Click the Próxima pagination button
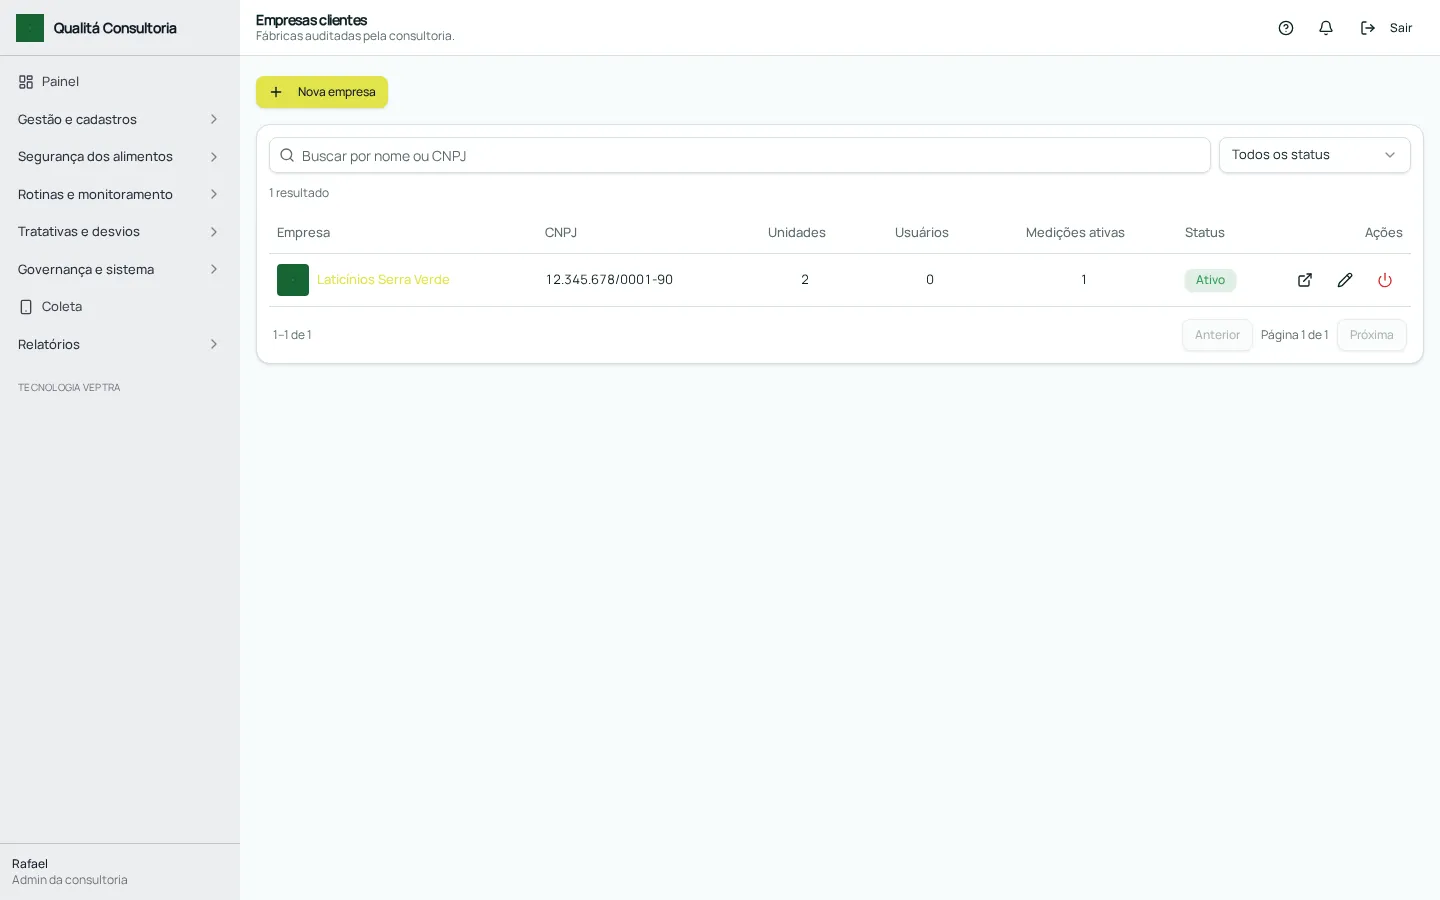1440x900 pixels. (1371, 335)
